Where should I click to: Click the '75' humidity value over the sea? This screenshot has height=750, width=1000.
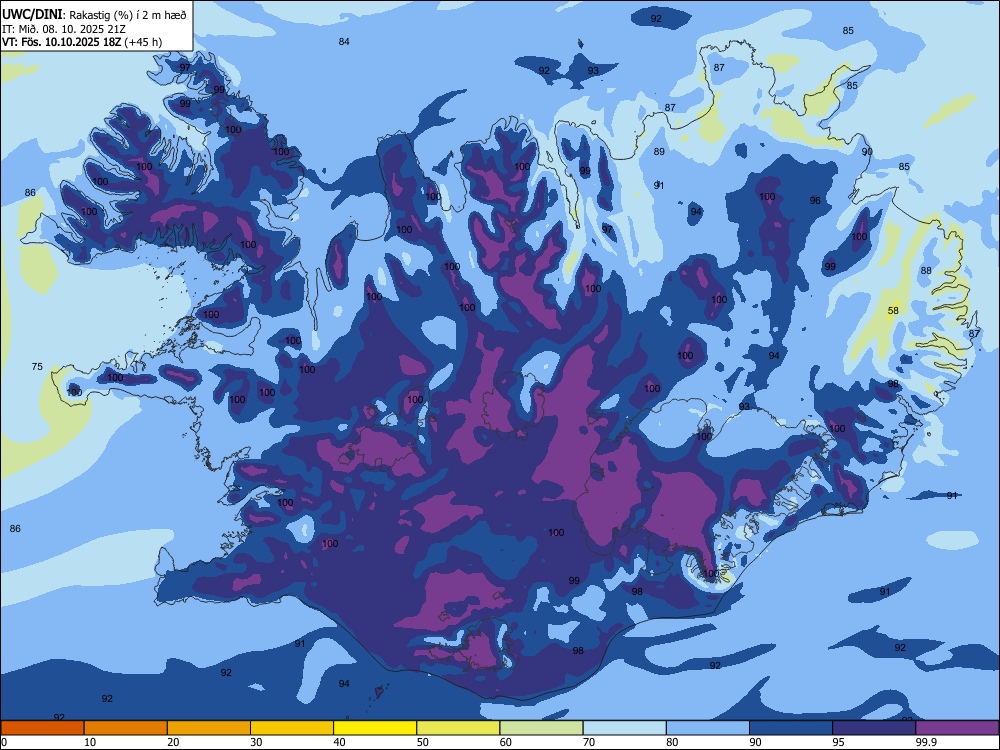(x=37, y=366)
